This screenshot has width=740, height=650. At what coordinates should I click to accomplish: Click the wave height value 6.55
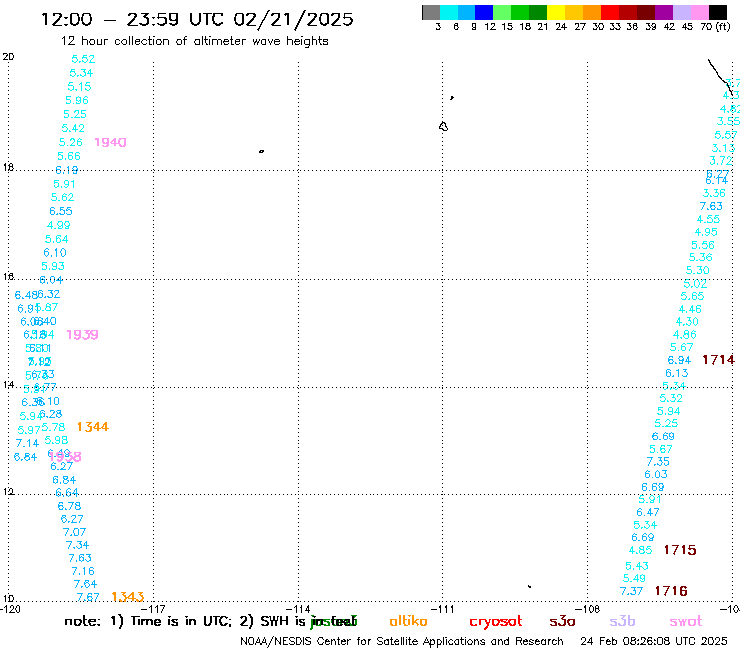[x=60, y=211]
